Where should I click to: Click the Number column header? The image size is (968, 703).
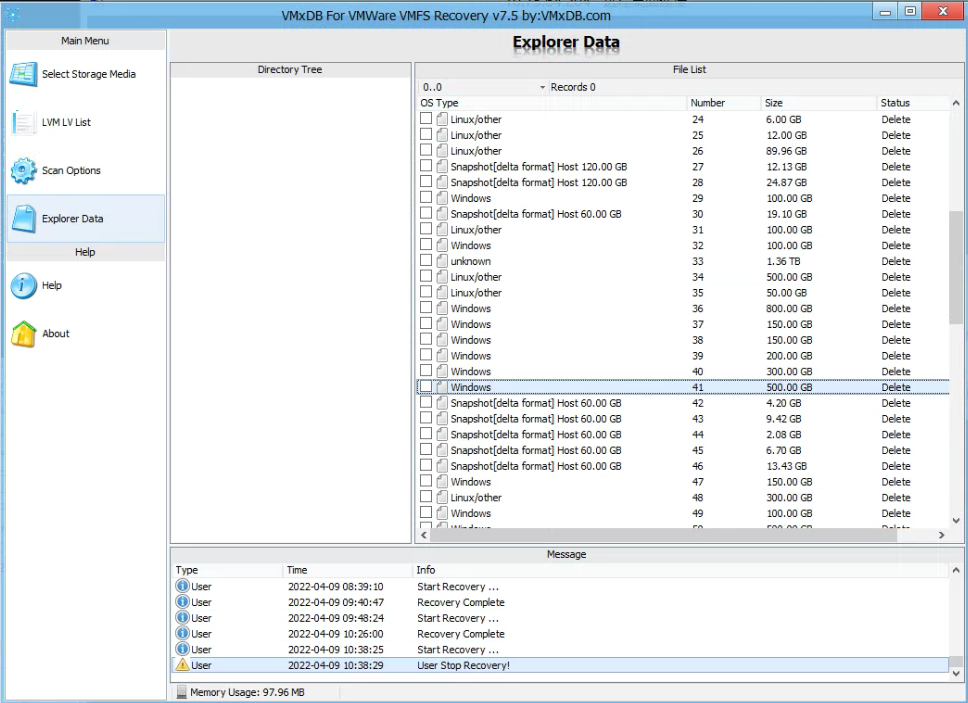(724, 103)
